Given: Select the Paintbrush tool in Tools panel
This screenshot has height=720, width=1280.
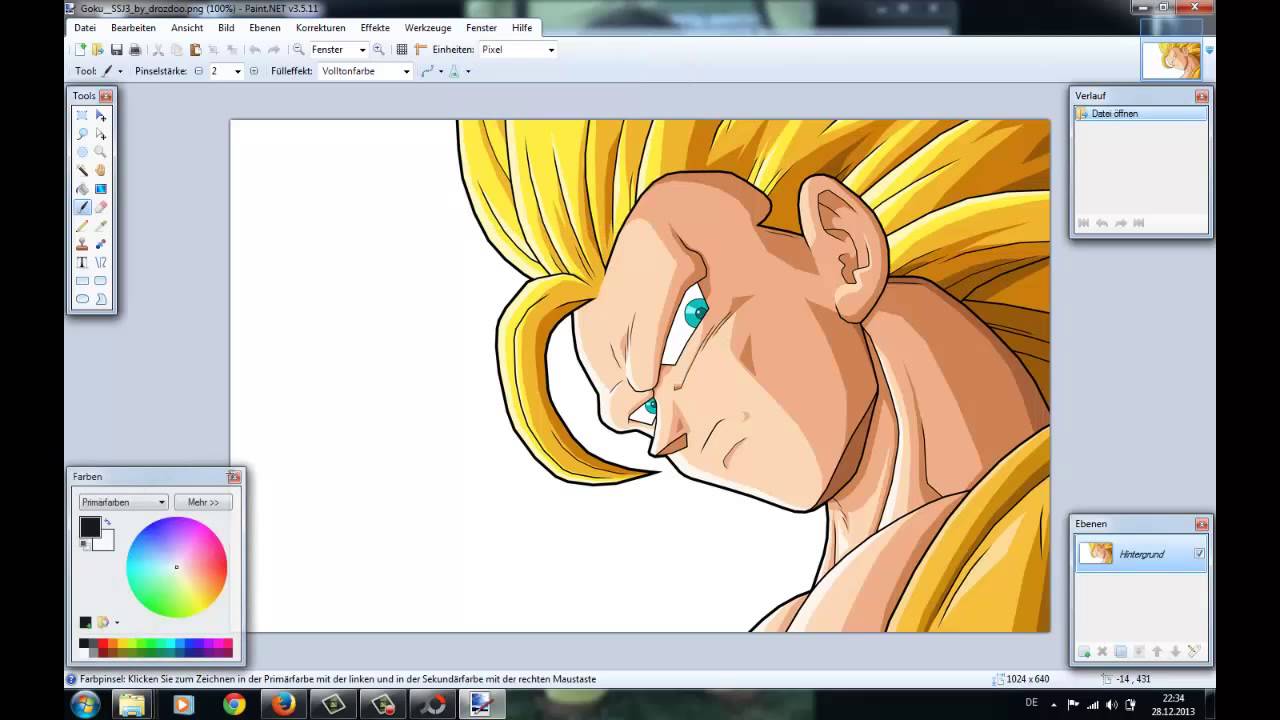Looking at the screenshot, I should (82, 207).
